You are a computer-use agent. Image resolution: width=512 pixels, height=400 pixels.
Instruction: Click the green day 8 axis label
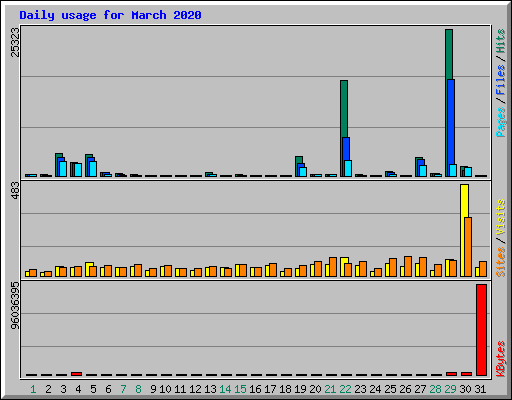pyautogui.click(x=138, y=389)
